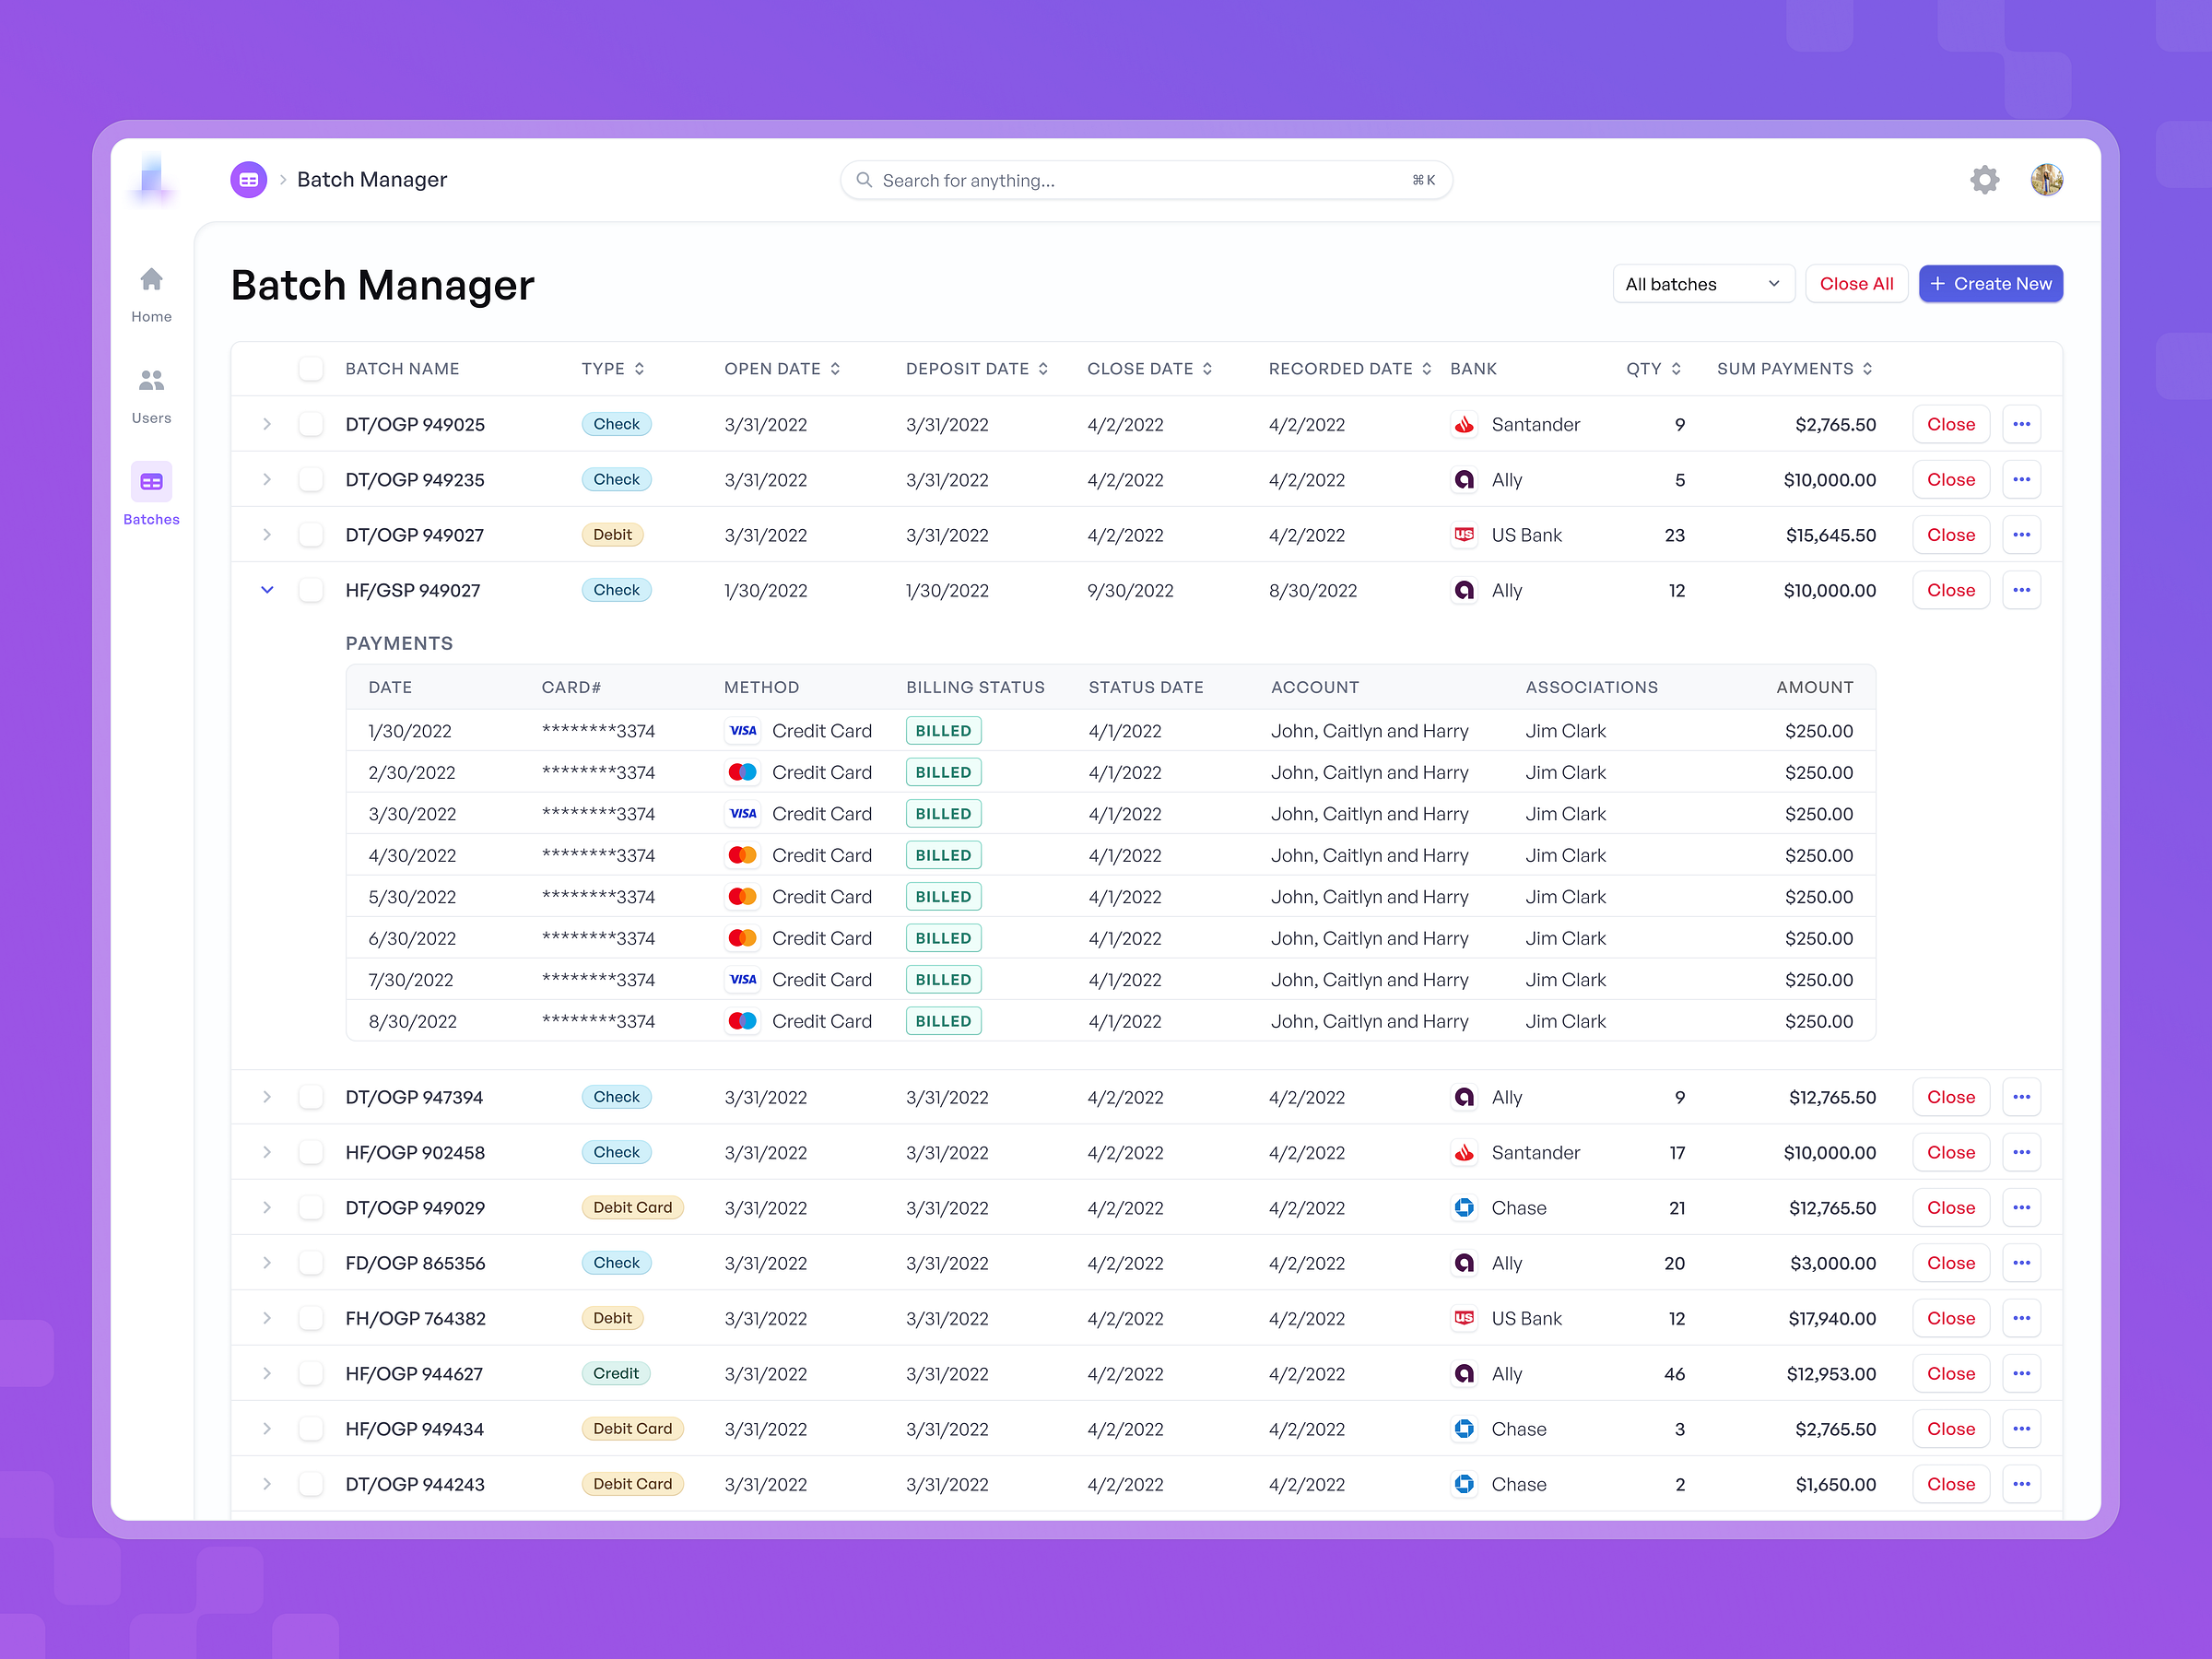
Task: Open the All batches dropdown filter
Action: [1703, 283]
